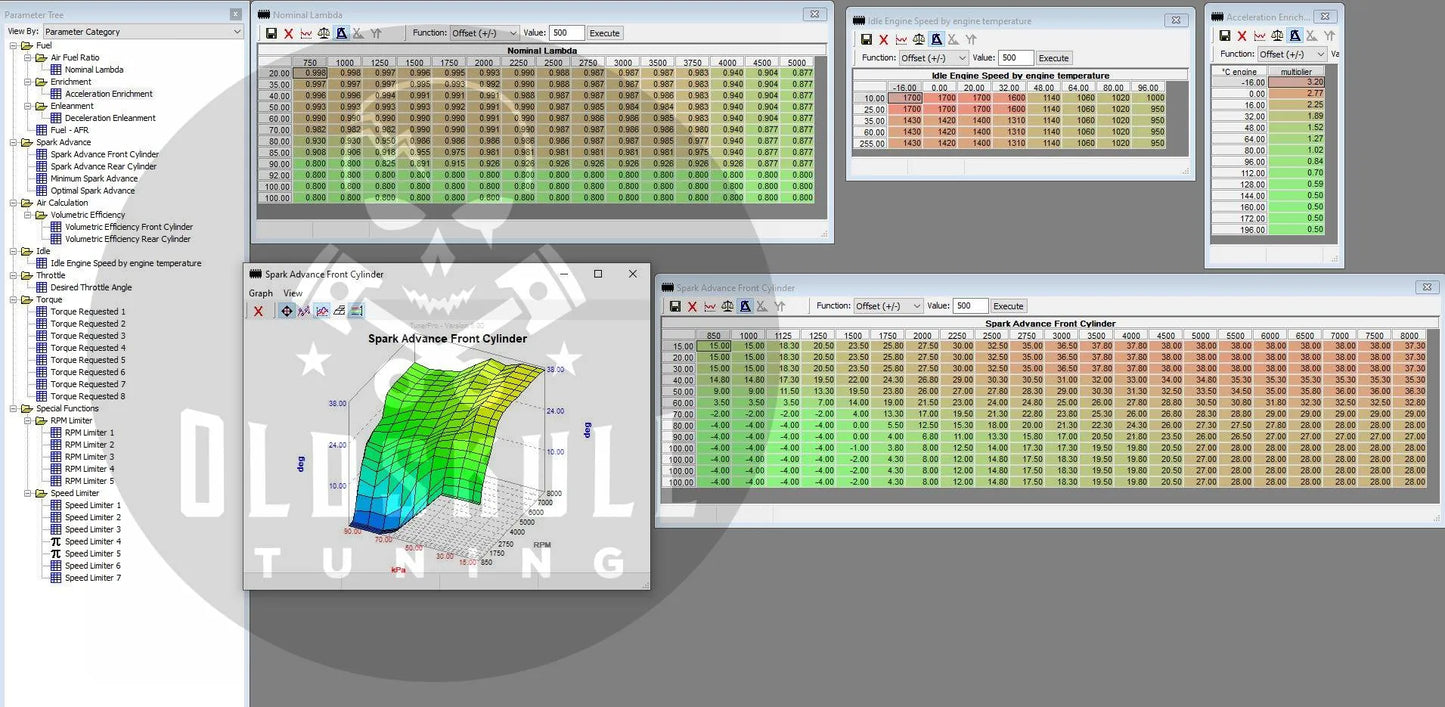This screenshot has width=1445, height=707.
Task: Open Function dropdown in Nominal Lambda window
Action: coord(484,33)
